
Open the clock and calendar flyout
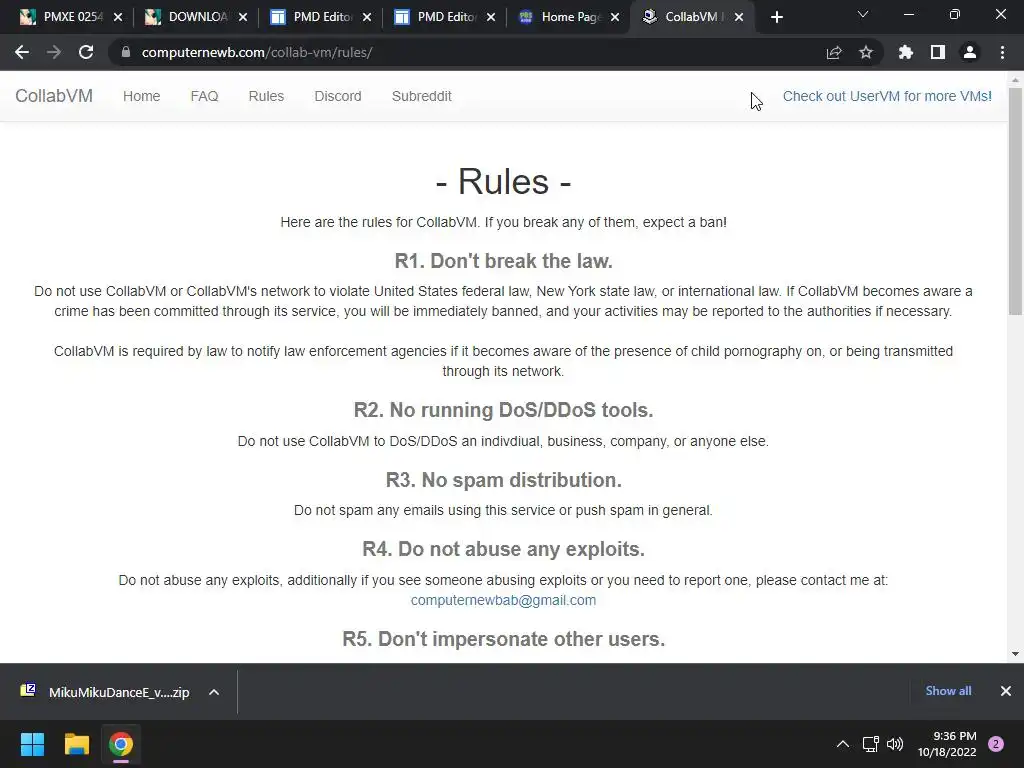point(947,744)
